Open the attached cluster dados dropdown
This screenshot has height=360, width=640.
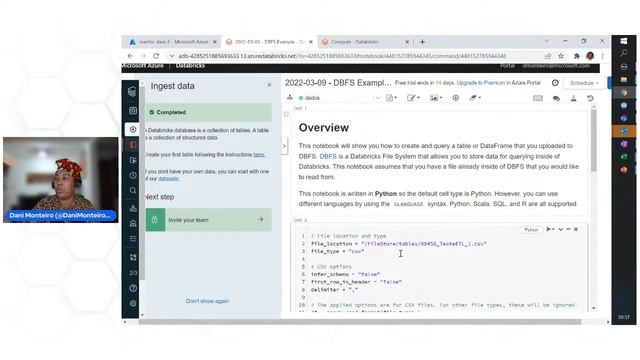coord(339,98)
